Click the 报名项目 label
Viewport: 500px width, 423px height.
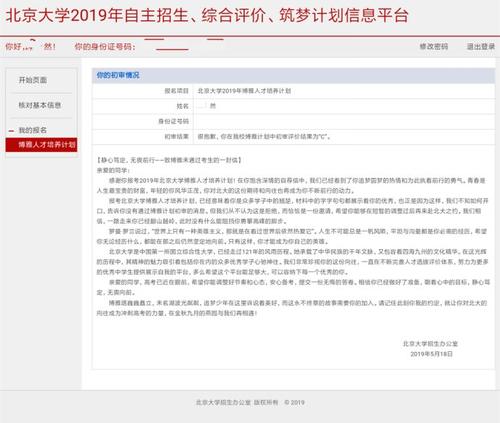point(177,91)
